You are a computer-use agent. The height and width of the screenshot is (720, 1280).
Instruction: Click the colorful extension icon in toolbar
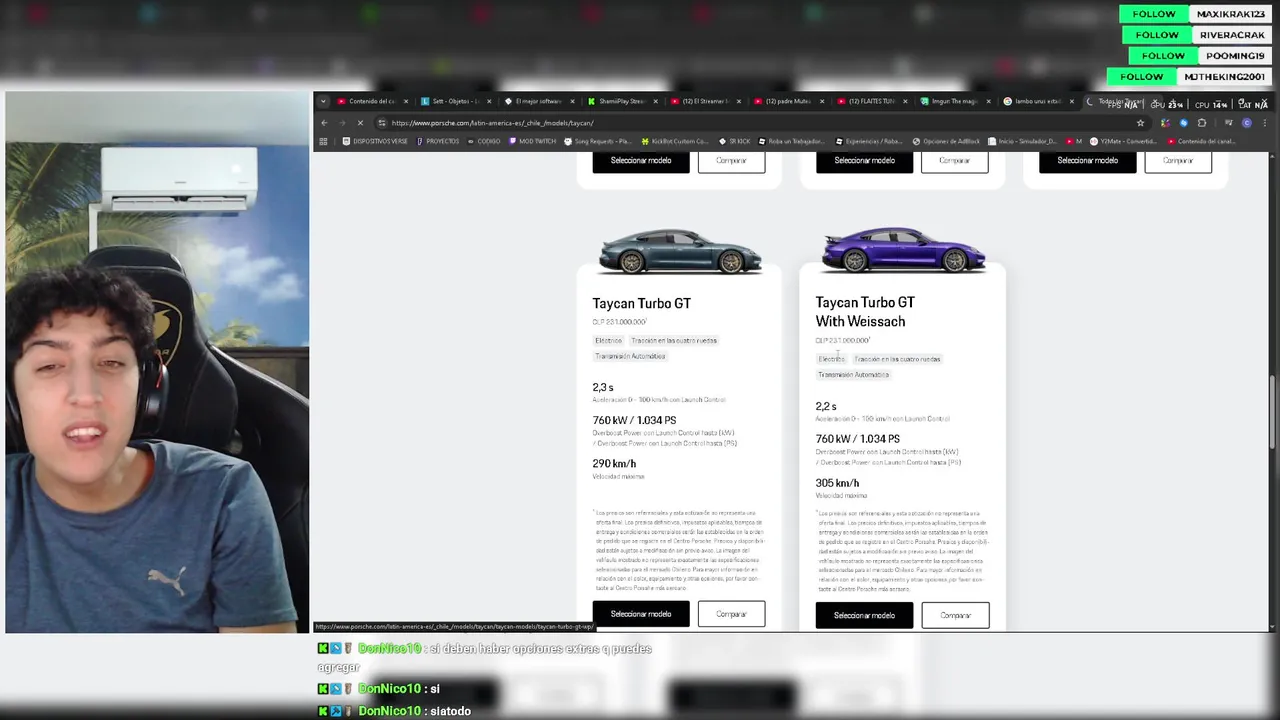coord(1165,123)
